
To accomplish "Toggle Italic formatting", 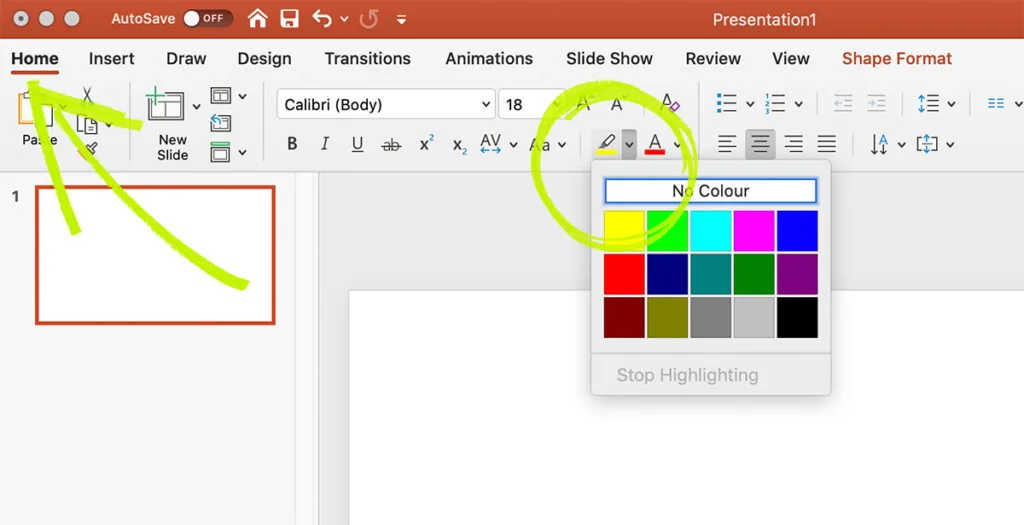I will 325,144.
